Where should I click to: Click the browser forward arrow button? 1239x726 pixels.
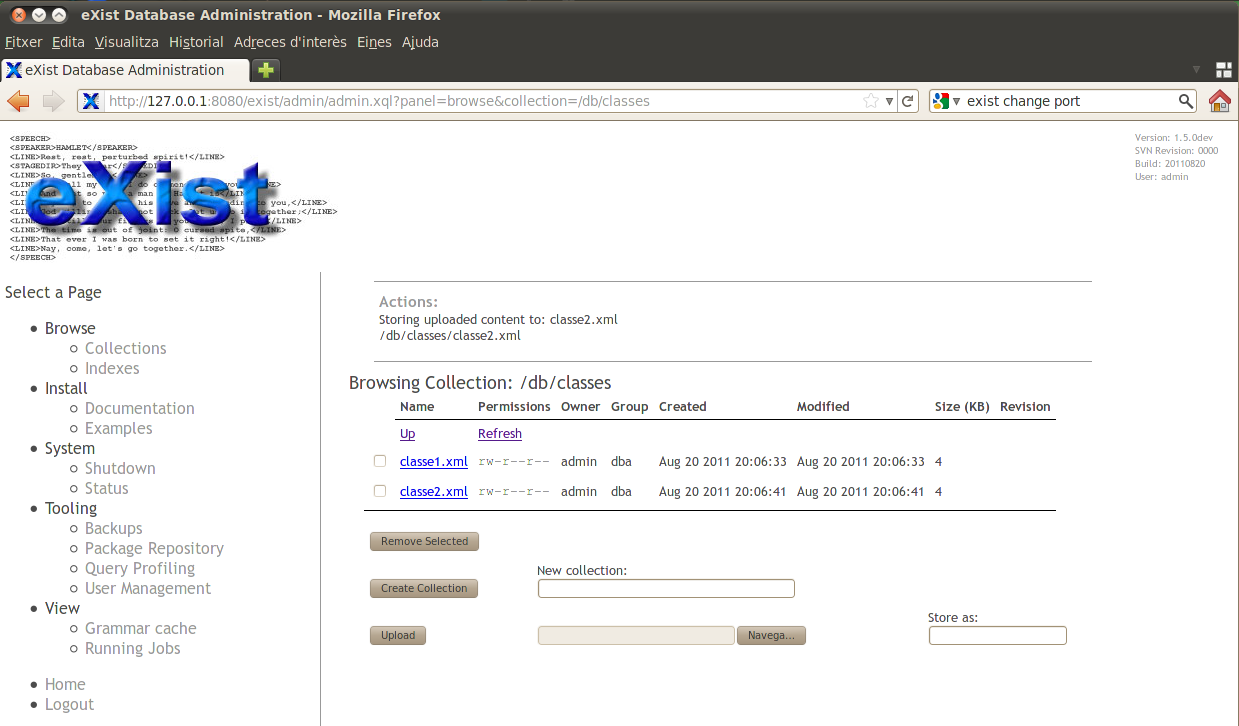pyautogui.click(x=53, y=101)
